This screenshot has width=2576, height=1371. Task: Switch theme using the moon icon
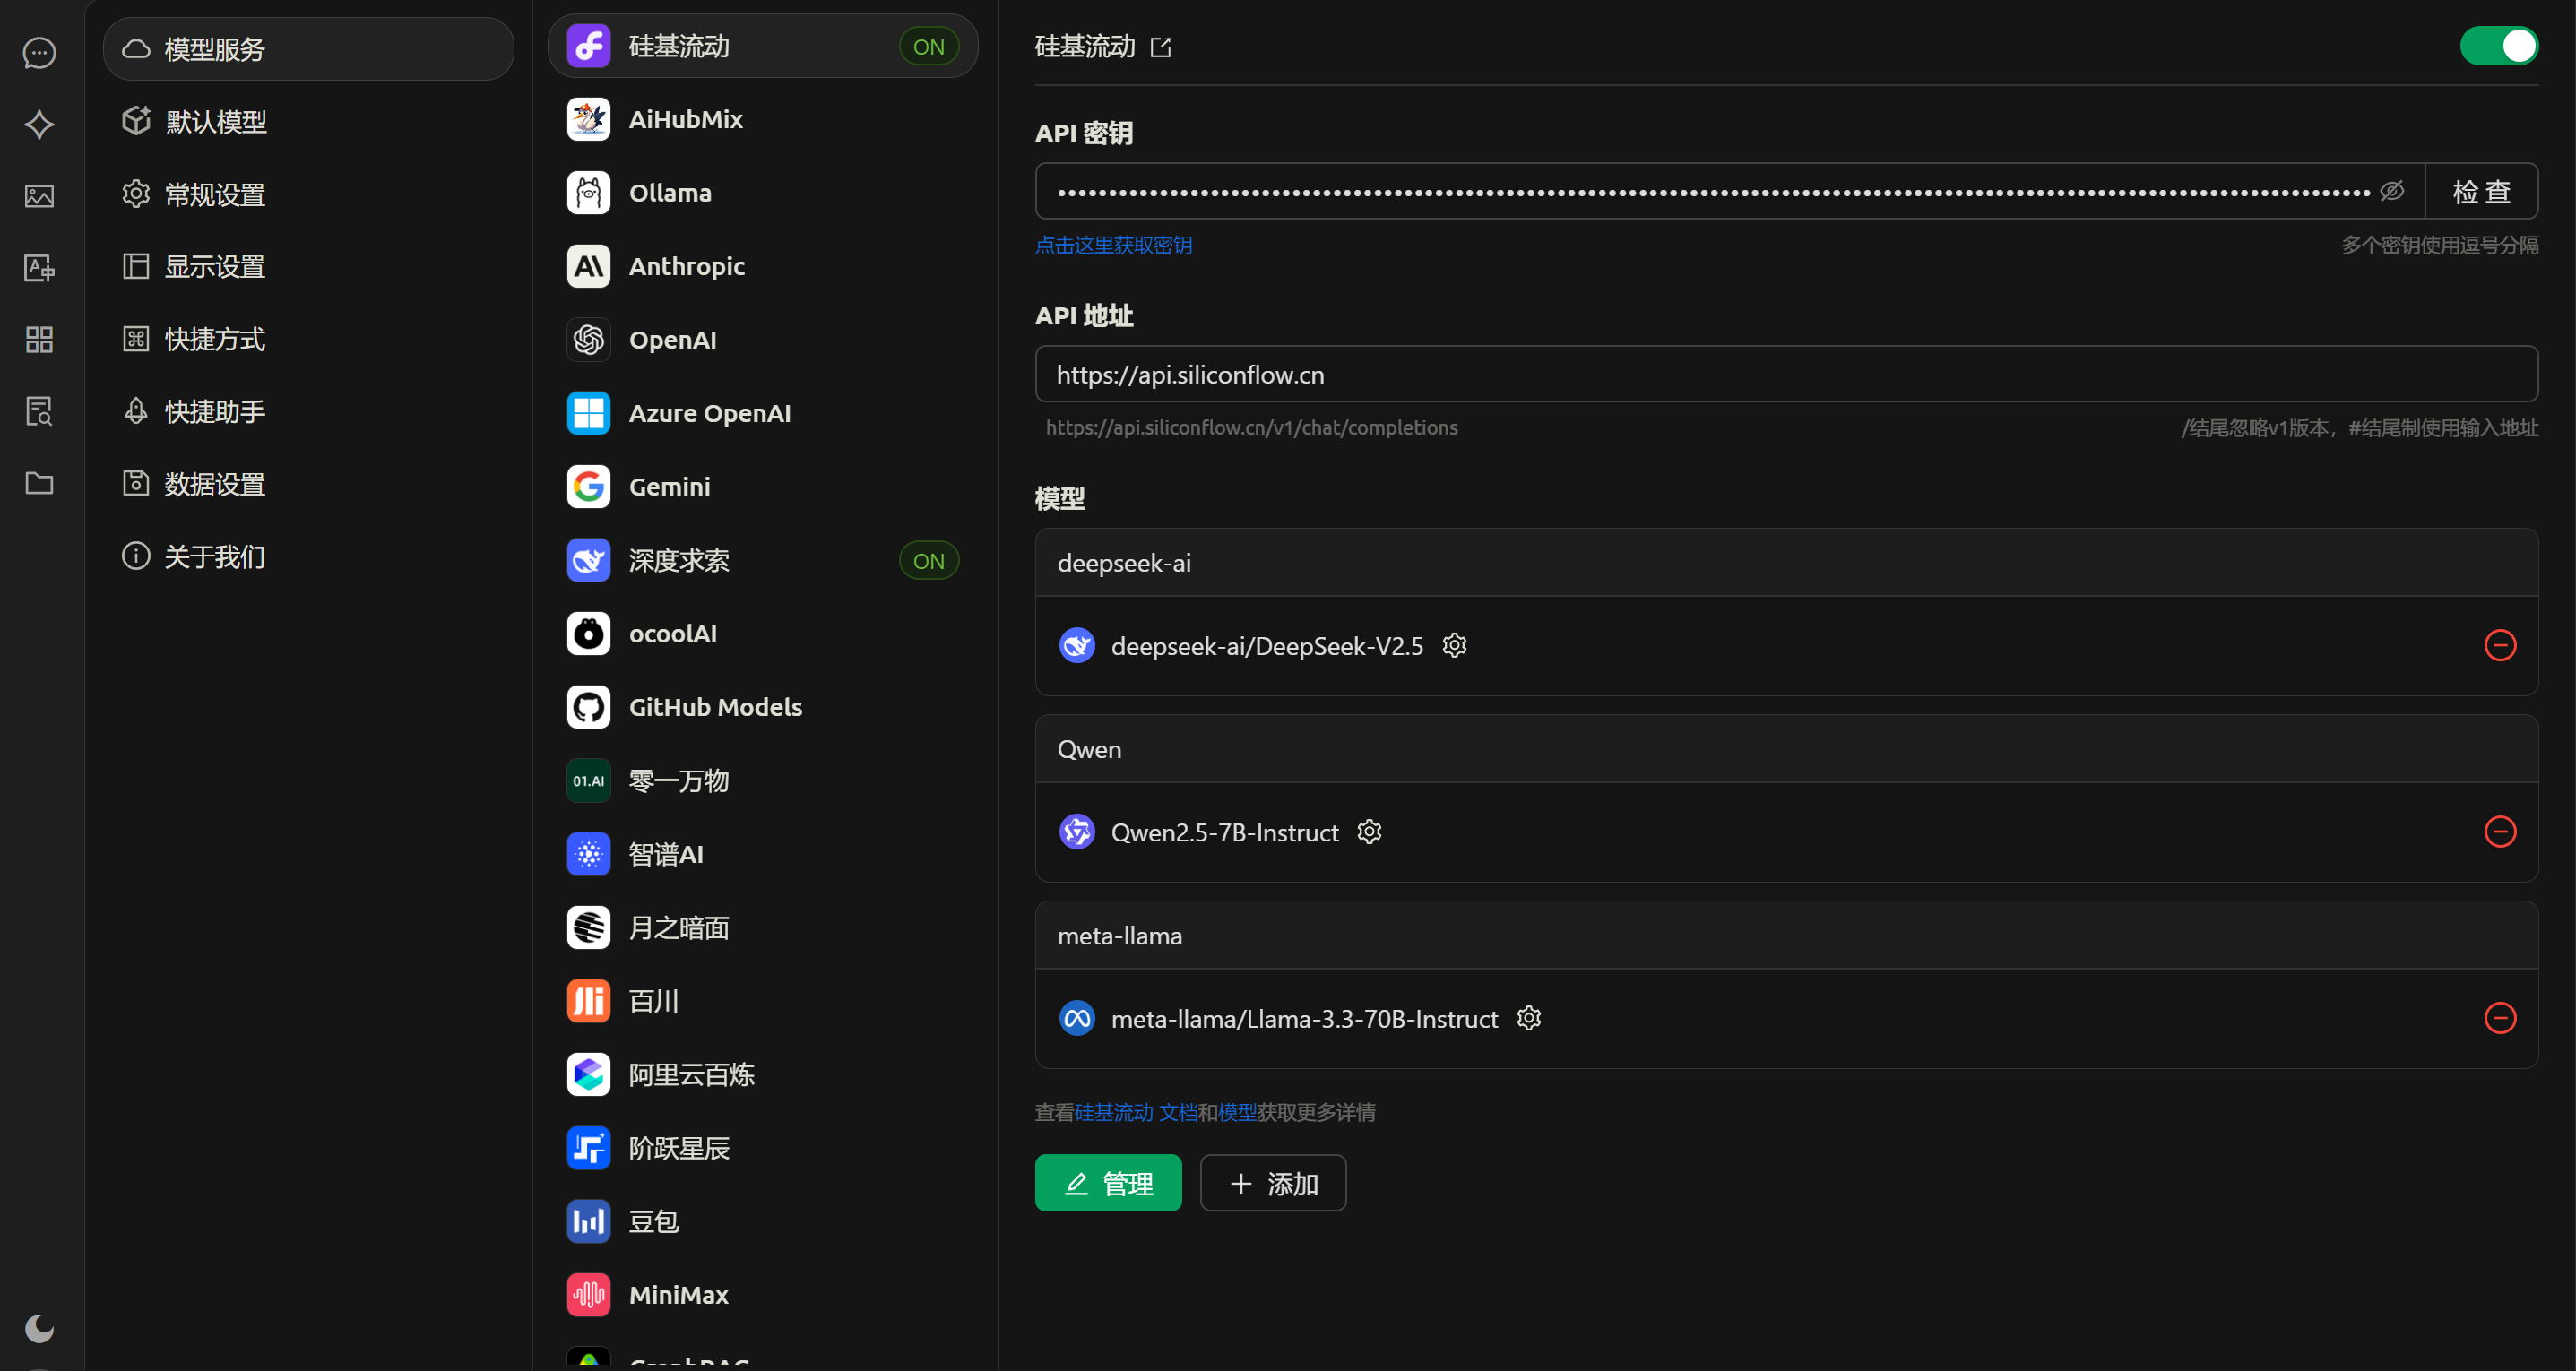click(x=39, y=1328)
